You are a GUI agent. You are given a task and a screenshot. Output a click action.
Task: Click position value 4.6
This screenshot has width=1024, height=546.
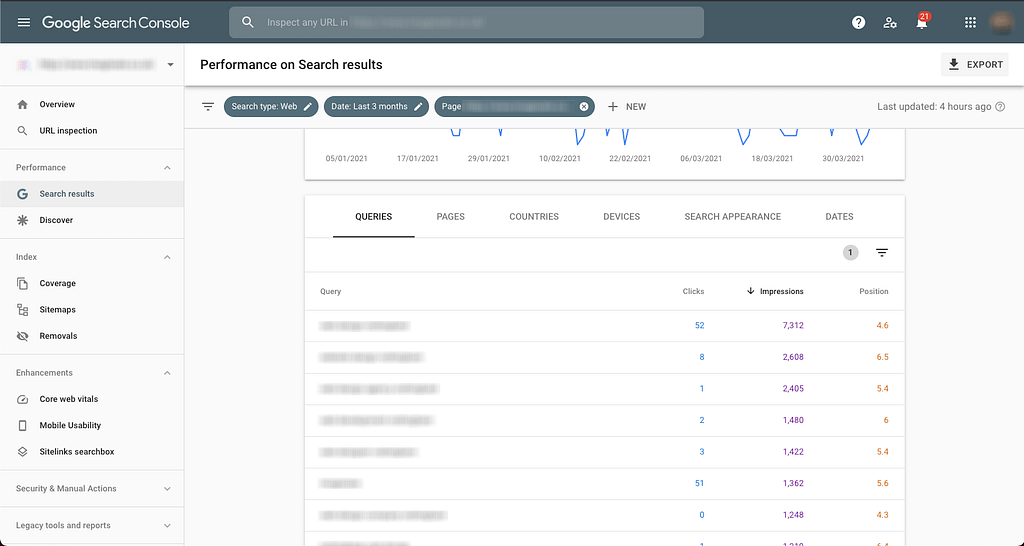[882, 325]
